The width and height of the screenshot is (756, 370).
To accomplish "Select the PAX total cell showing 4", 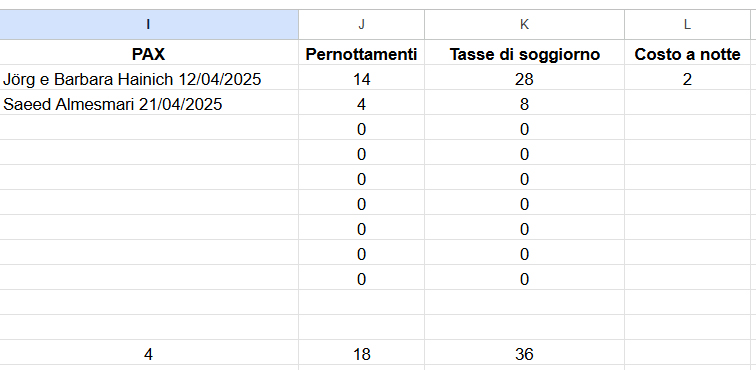I will [x=148, y=355].
